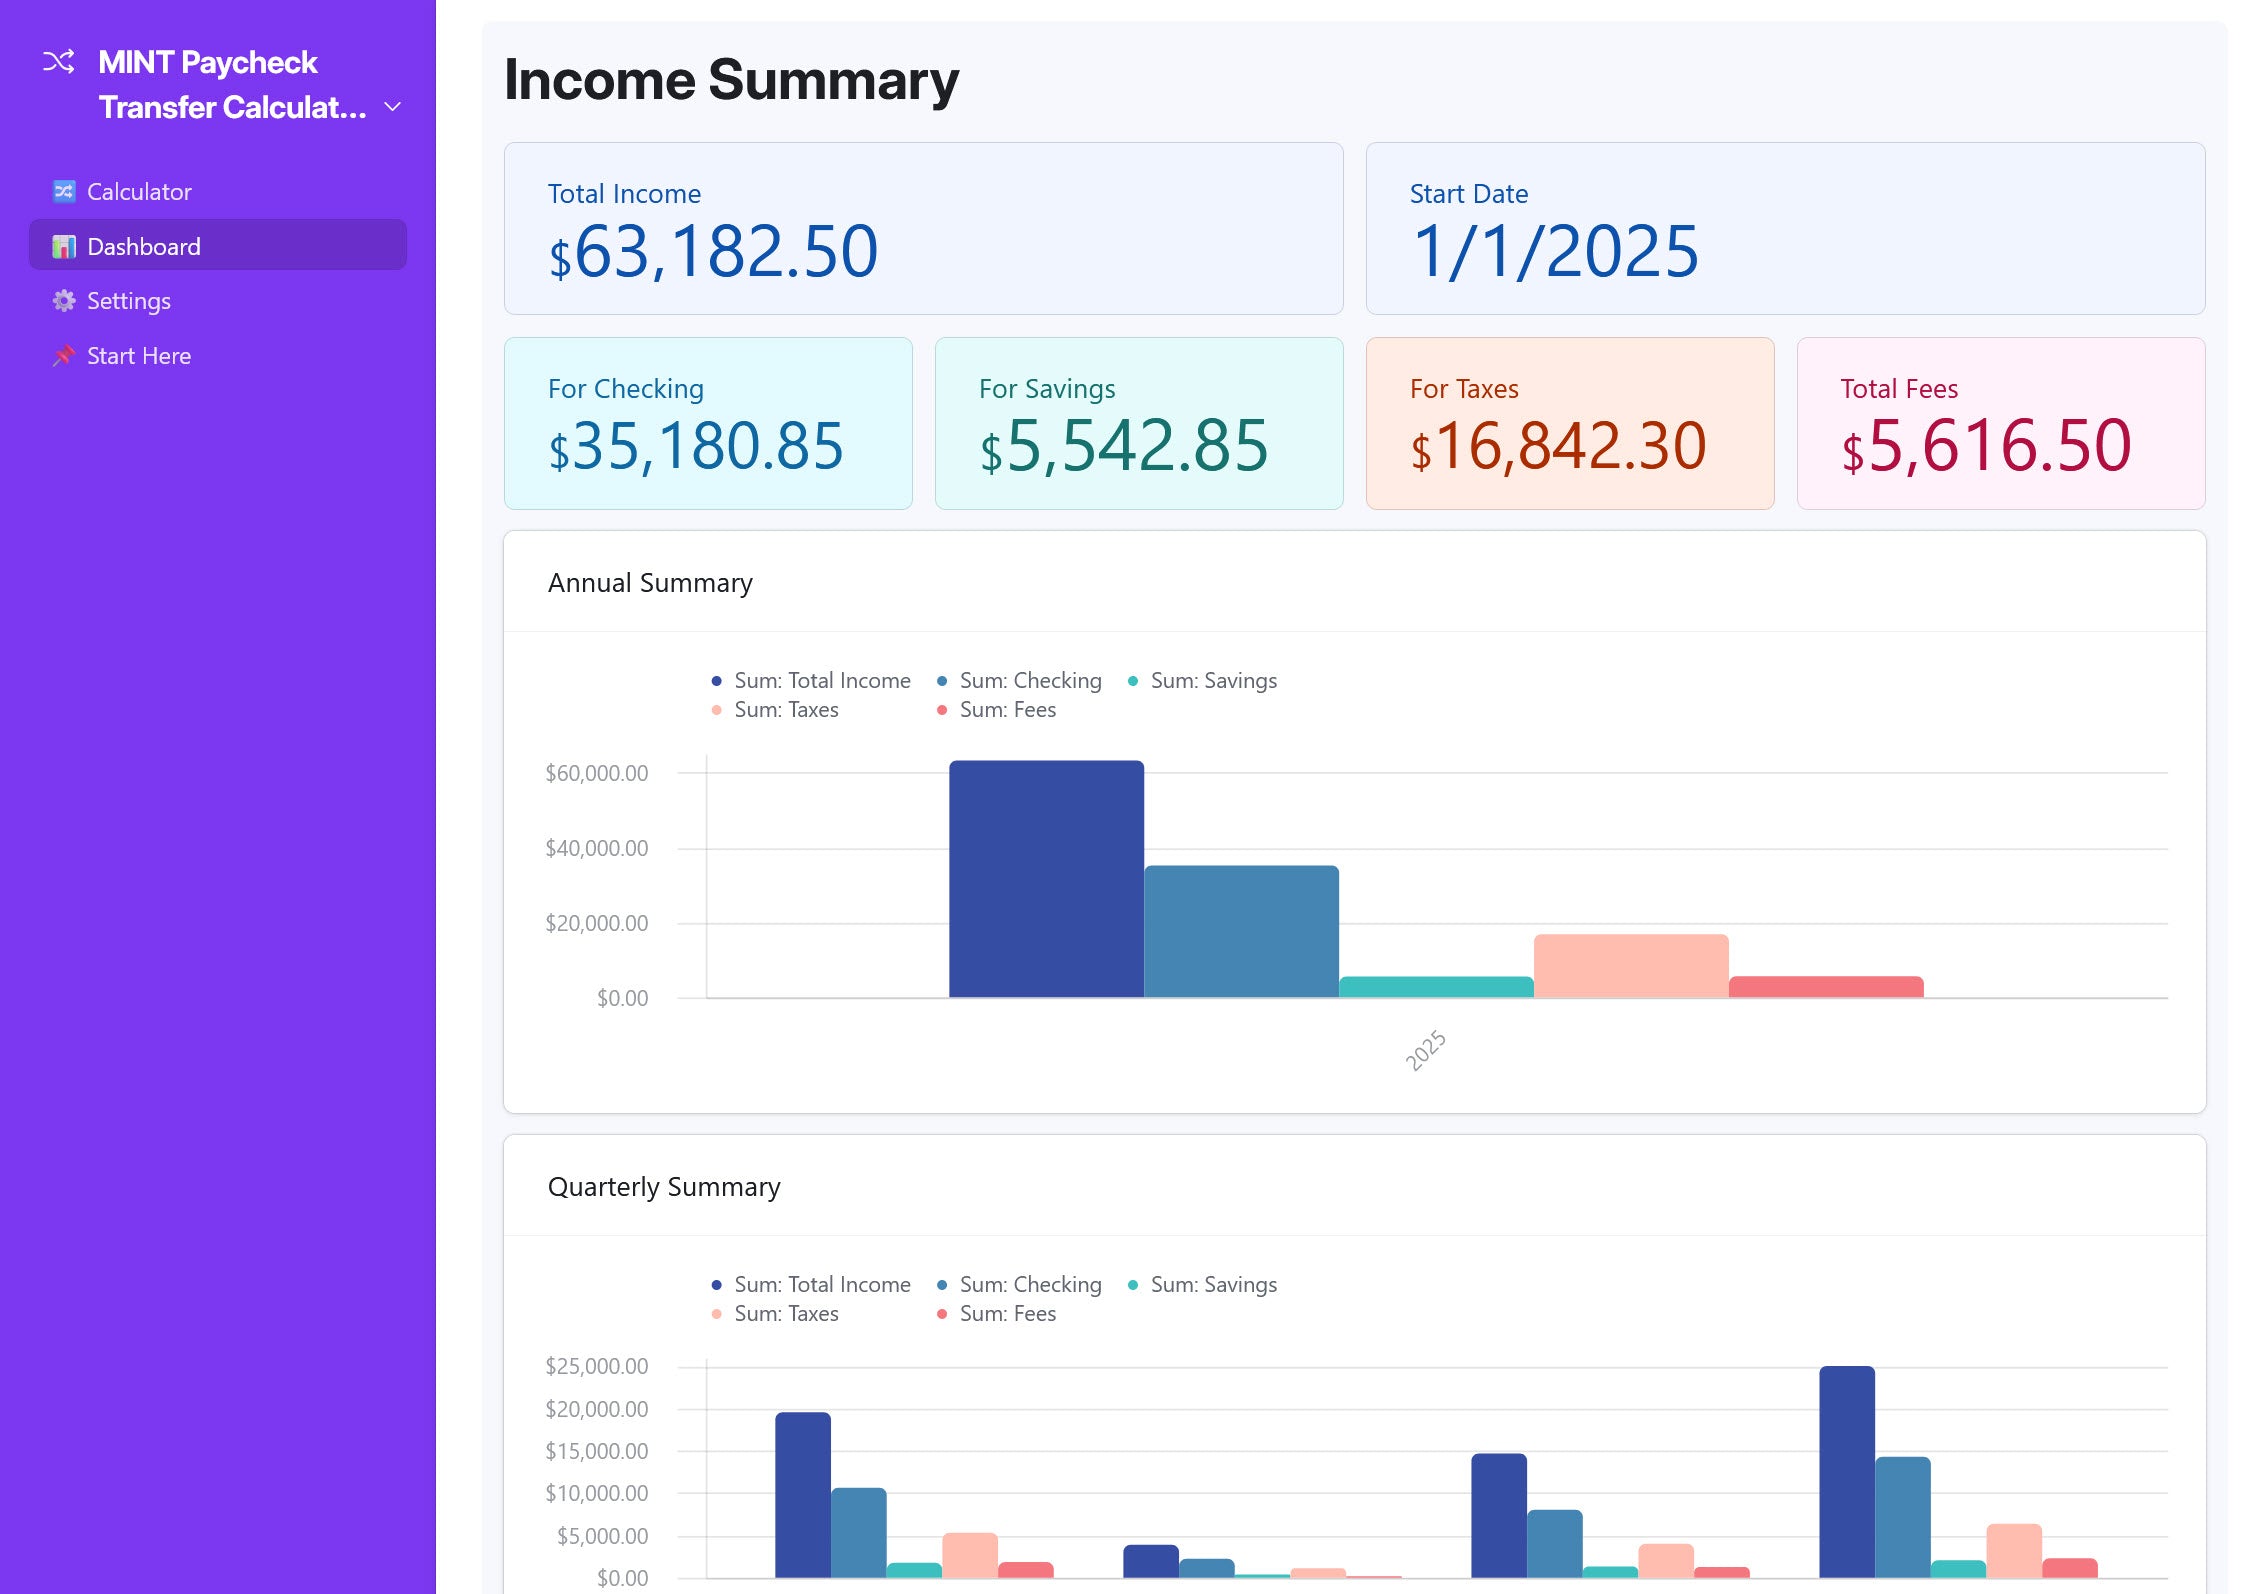Expand the app title dropdown chevron

click(393, 107)
